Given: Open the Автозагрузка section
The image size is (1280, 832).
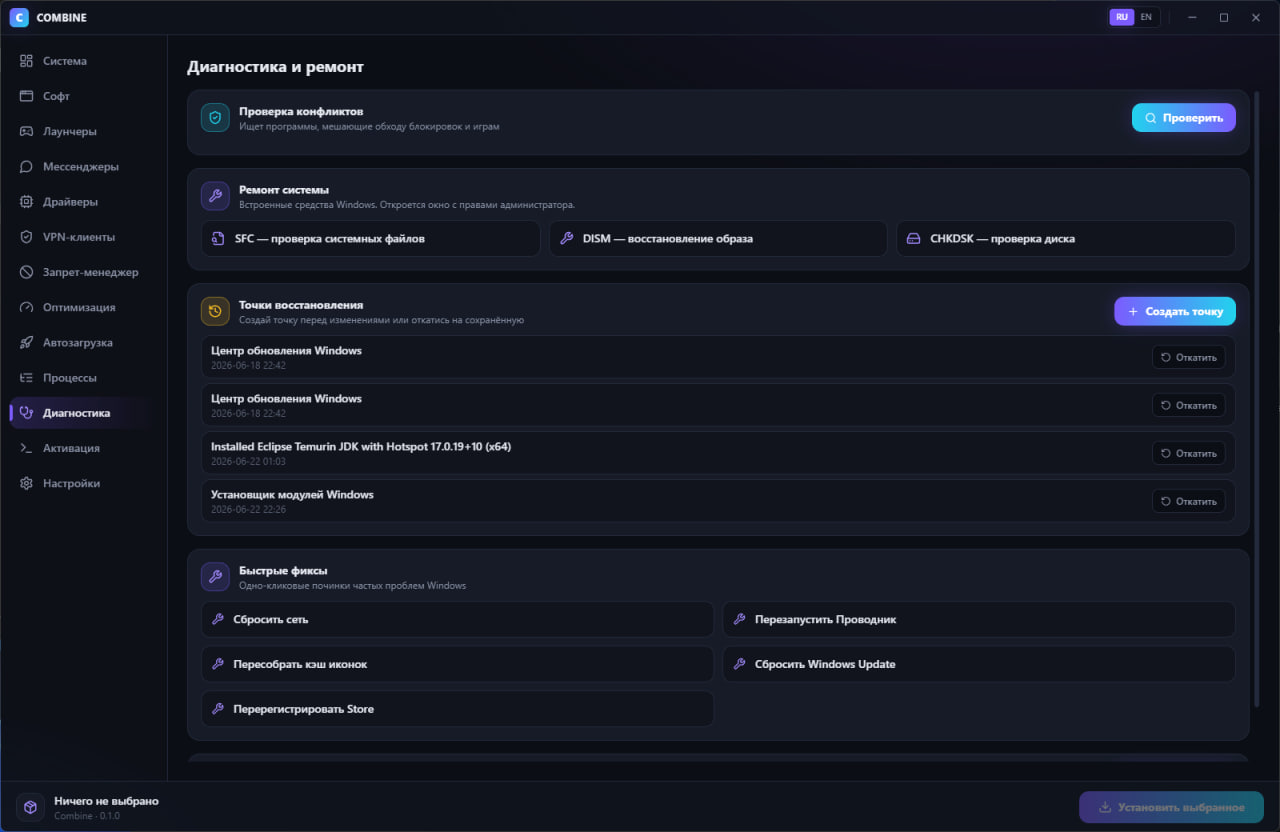Looking at the screenshot, I should (84, 342).
